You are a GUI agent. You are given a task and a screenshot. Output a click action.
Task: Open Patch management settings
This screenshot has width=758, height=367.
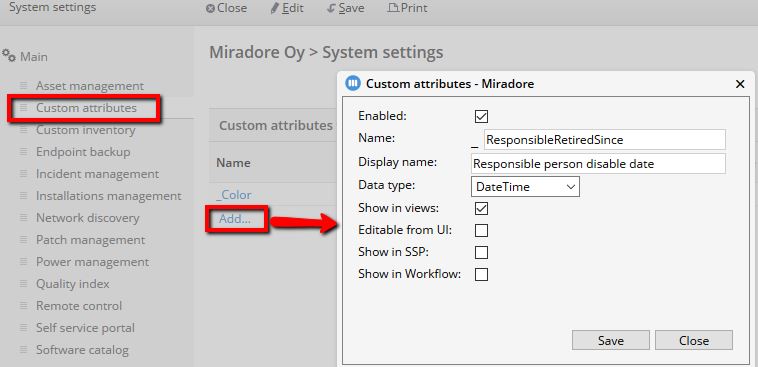point(90,240)
